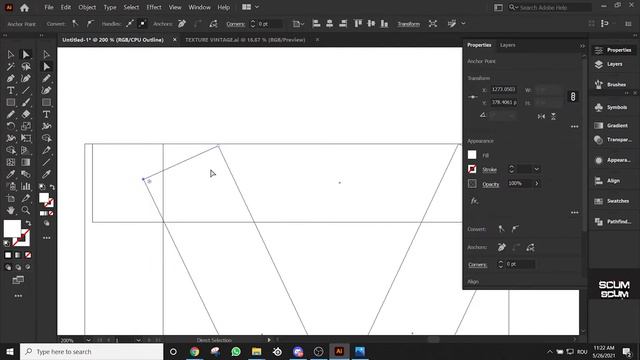The height and width of the screenshot is (360, 640).
Task: Select the Zoom tool
Action: coord(26,211)
